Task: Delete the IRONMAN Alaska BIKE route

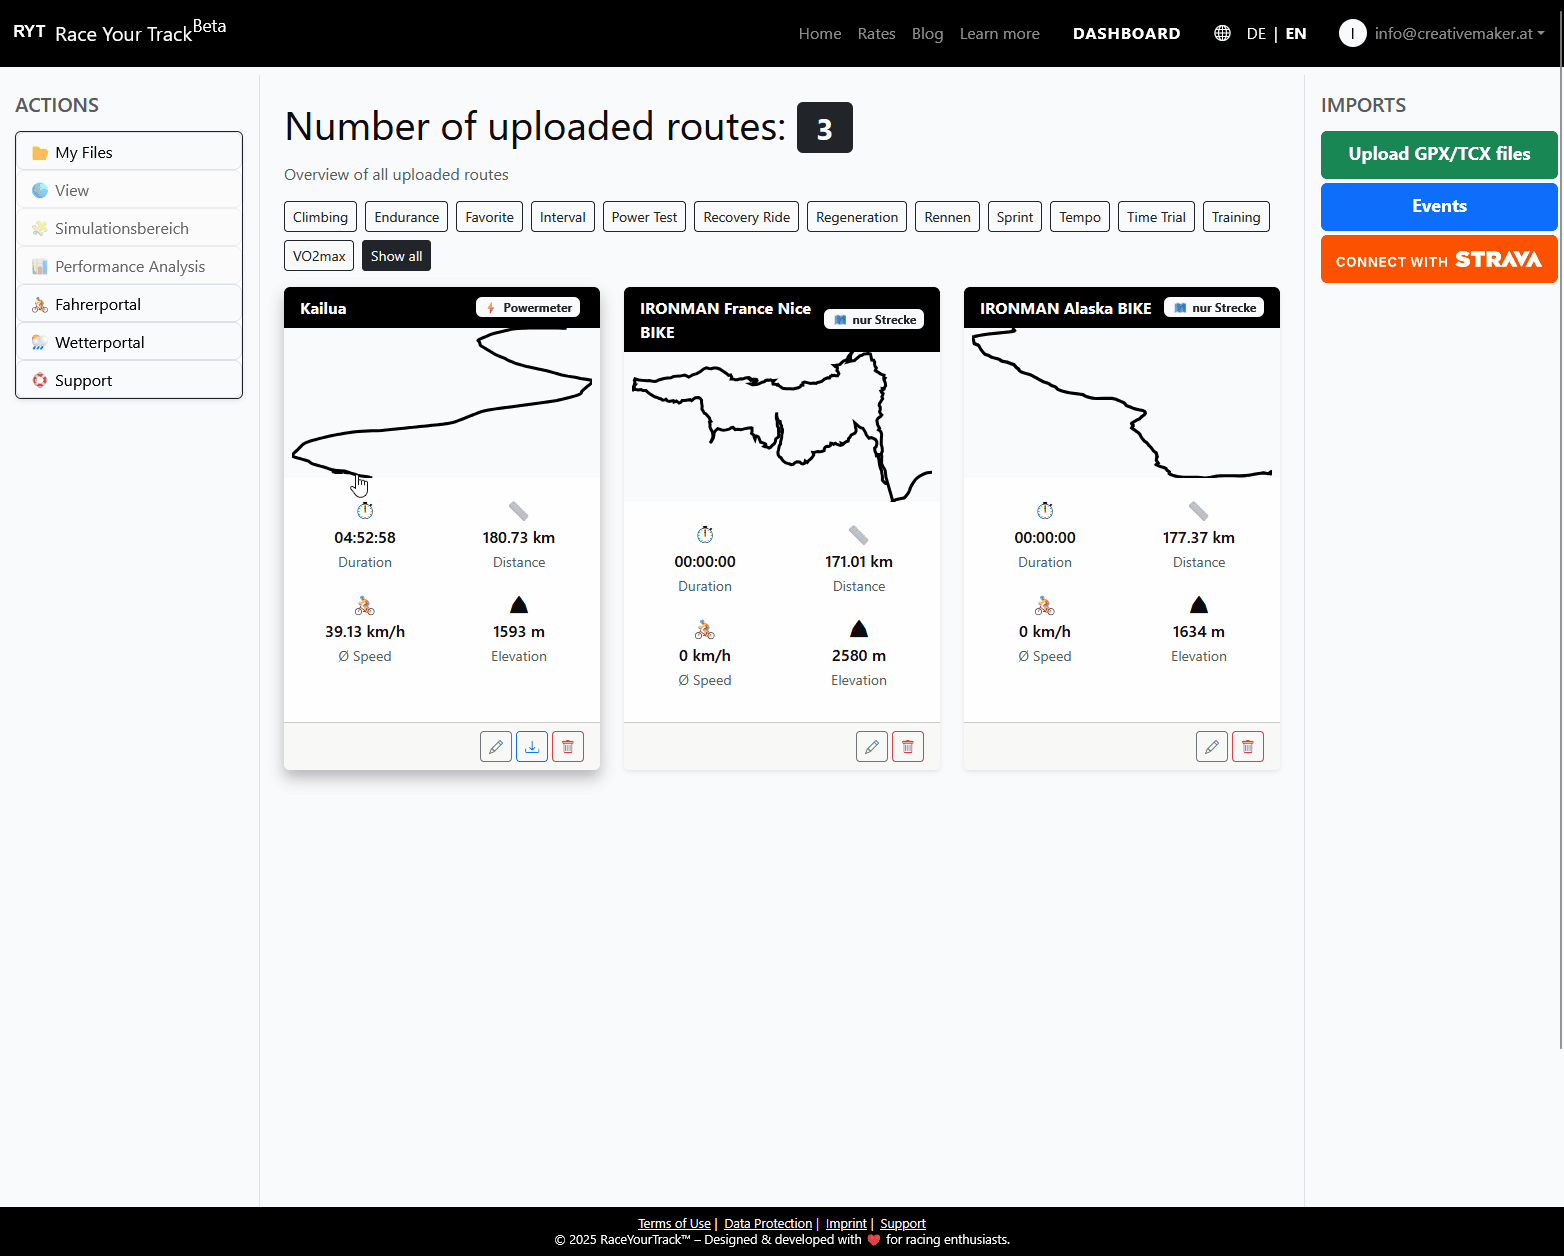Action: point(1247,746)
